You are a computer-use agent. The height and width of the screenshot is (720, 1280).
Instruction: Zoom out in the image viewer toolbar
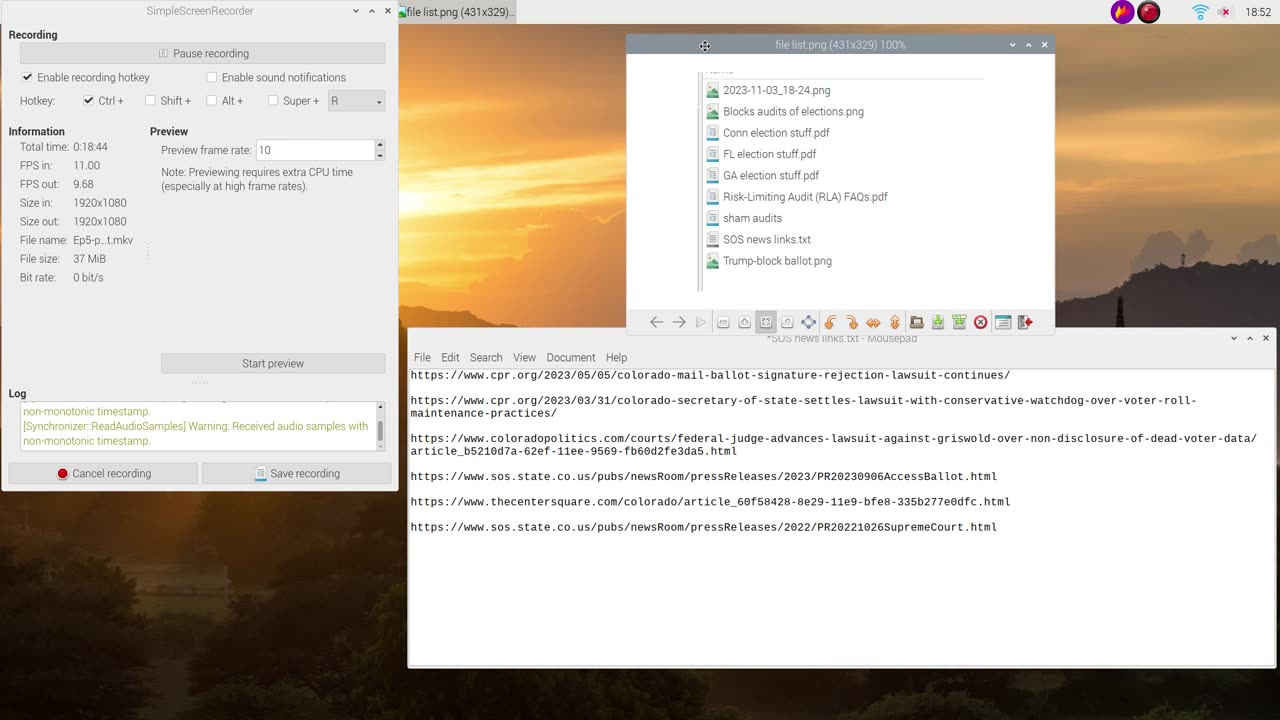[x=723, y=322]
